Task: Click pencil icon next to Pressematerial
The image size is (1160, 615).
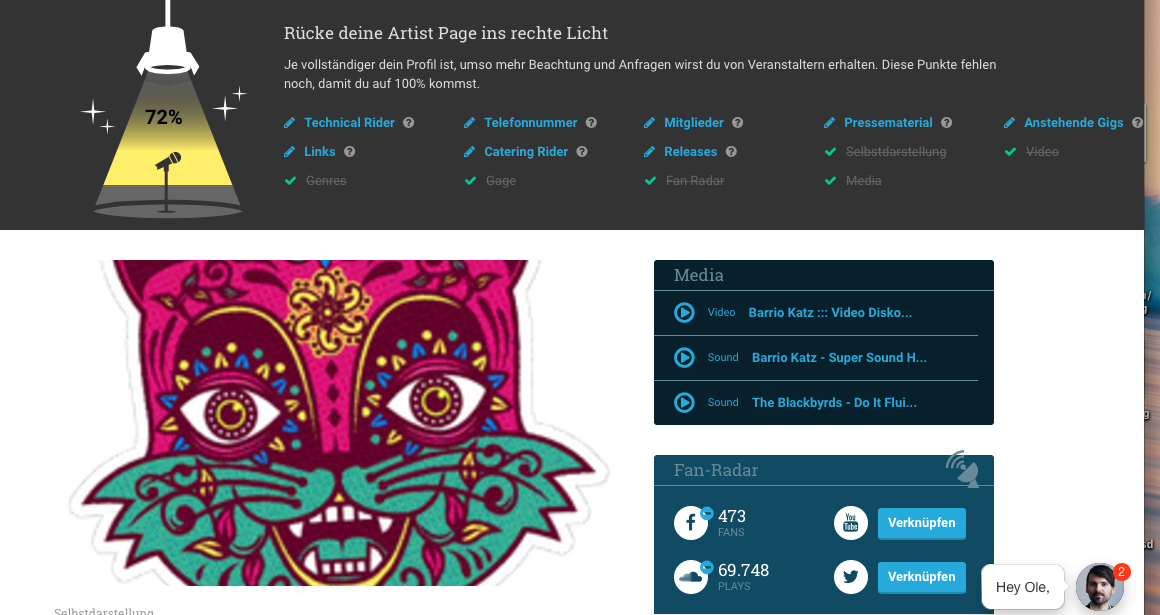Action: [830, 123]
